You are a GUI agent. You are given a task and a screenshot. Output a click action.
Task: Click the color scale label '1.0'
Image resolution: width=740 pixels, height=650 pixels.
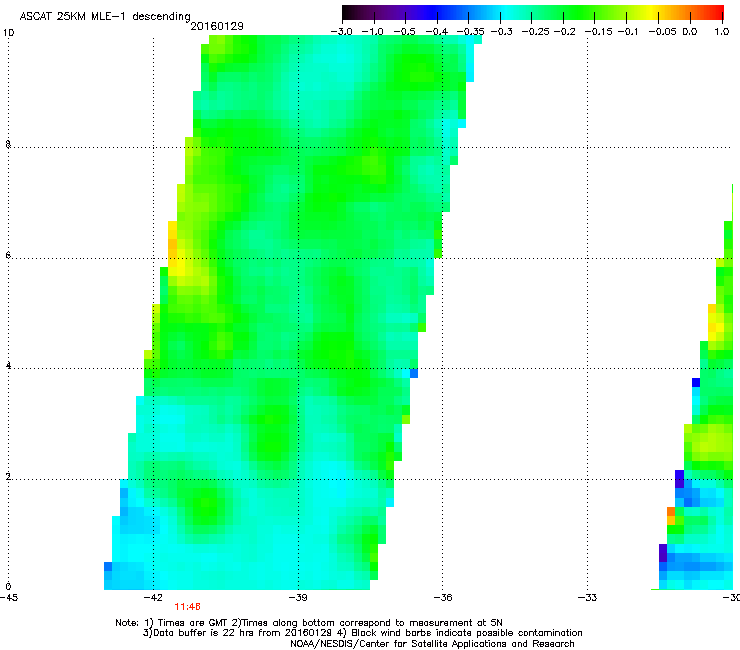click(722, 32)
